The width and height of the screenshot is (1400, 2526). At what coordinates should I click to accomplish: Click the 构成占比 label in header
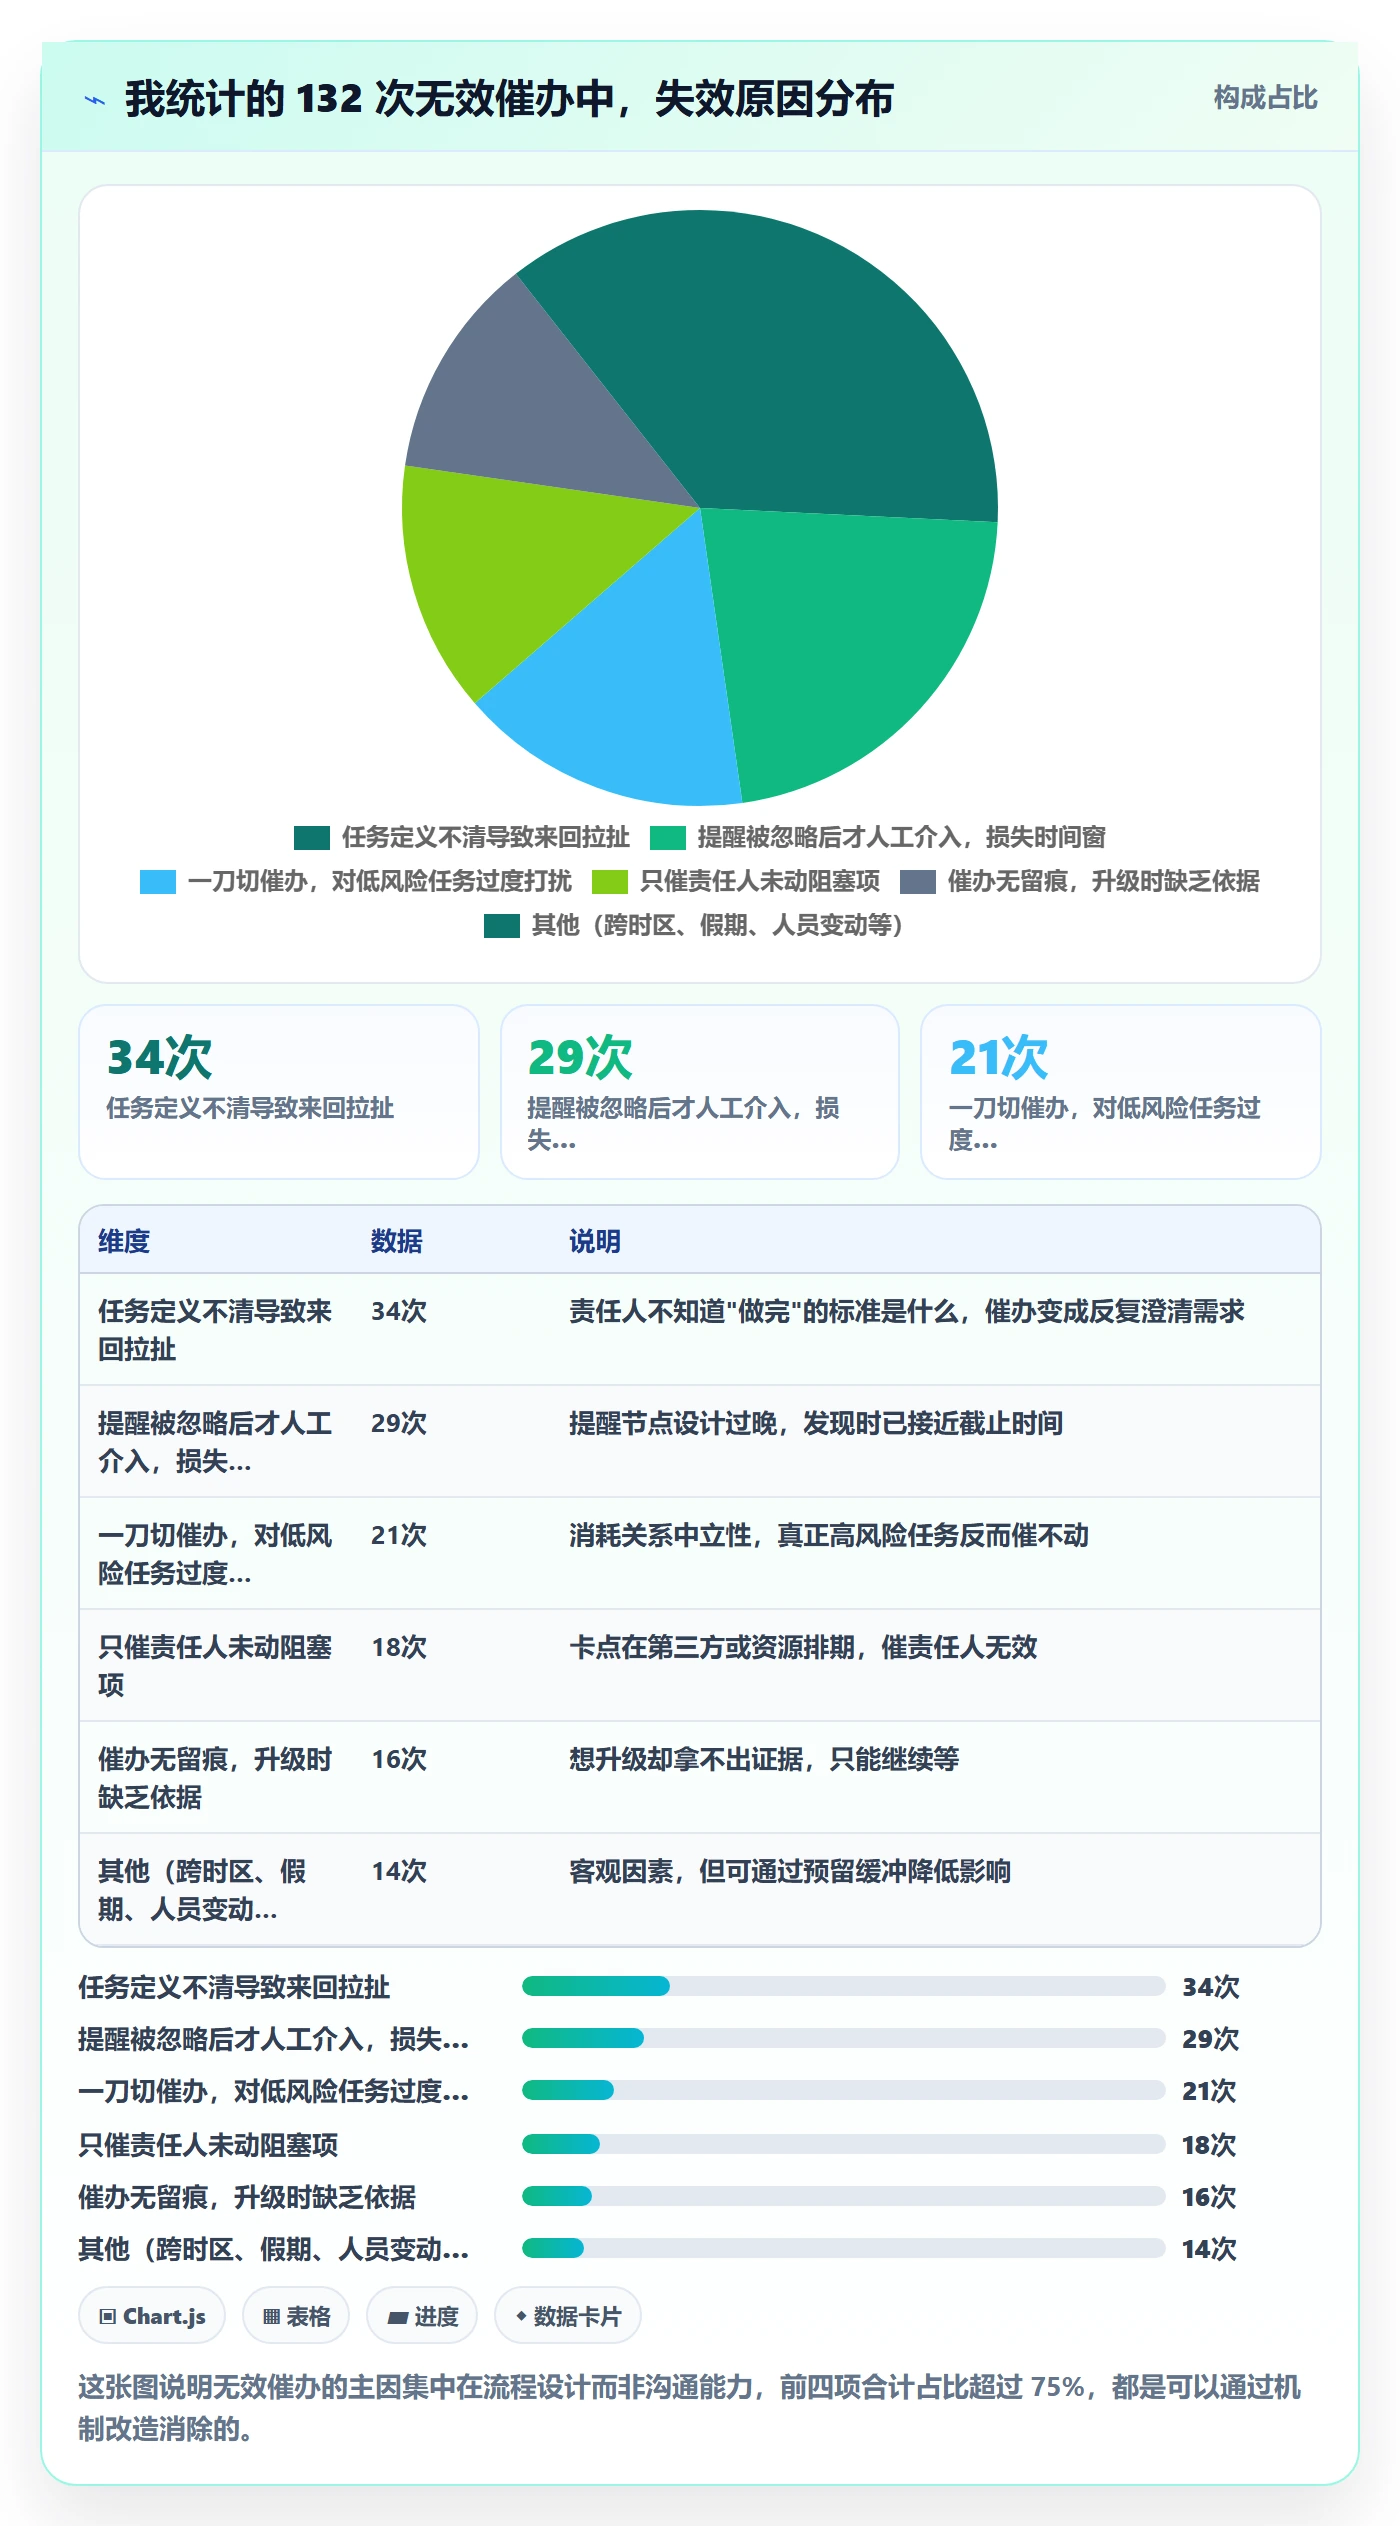coord(1265,98)
